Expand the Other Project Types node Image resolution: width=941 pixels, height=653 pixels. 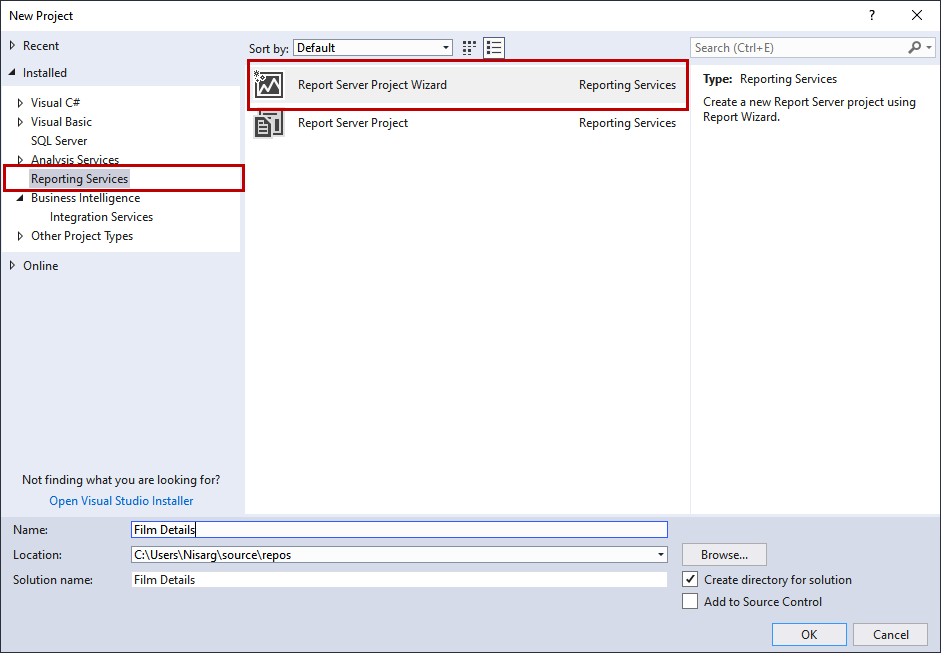(x=20, y=236)
